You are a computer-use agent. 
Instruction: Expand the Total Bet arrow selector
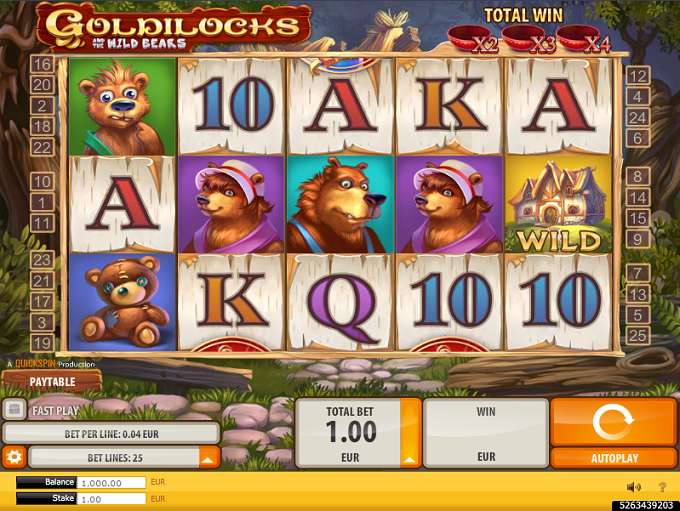(x=410, y=433)
